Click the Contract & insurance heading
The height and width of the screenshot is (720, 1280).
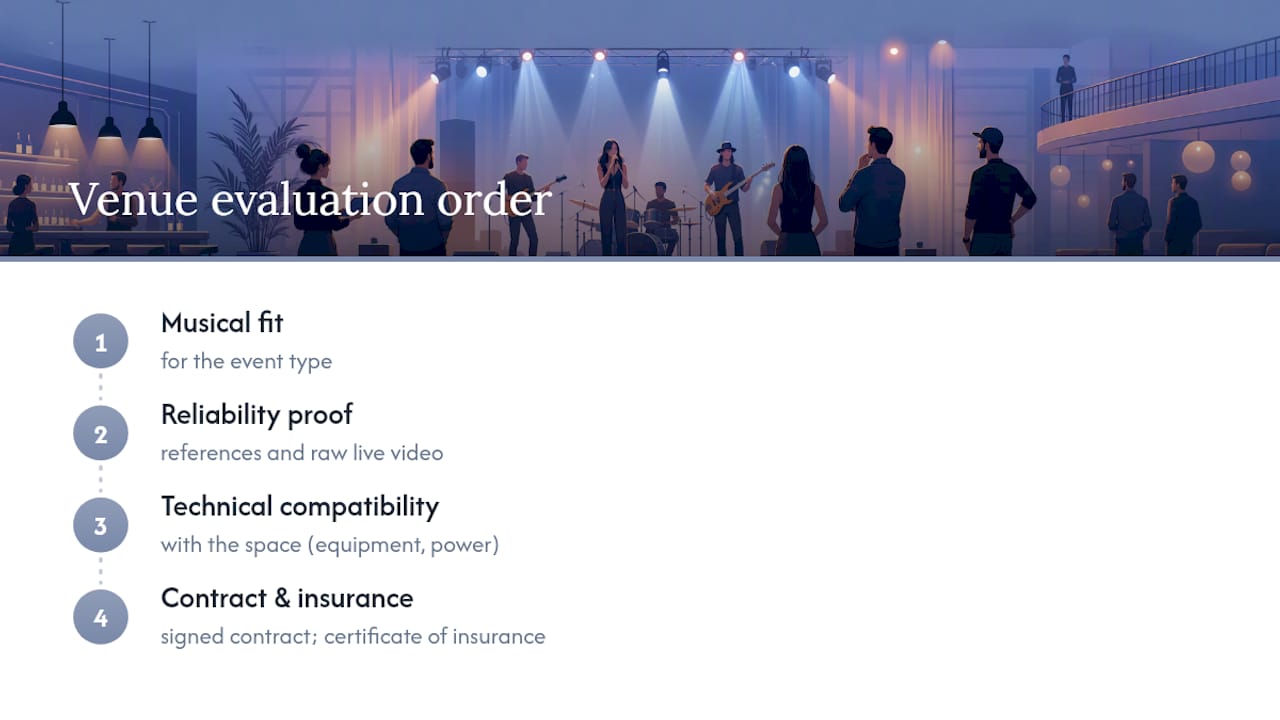(287, 598)
